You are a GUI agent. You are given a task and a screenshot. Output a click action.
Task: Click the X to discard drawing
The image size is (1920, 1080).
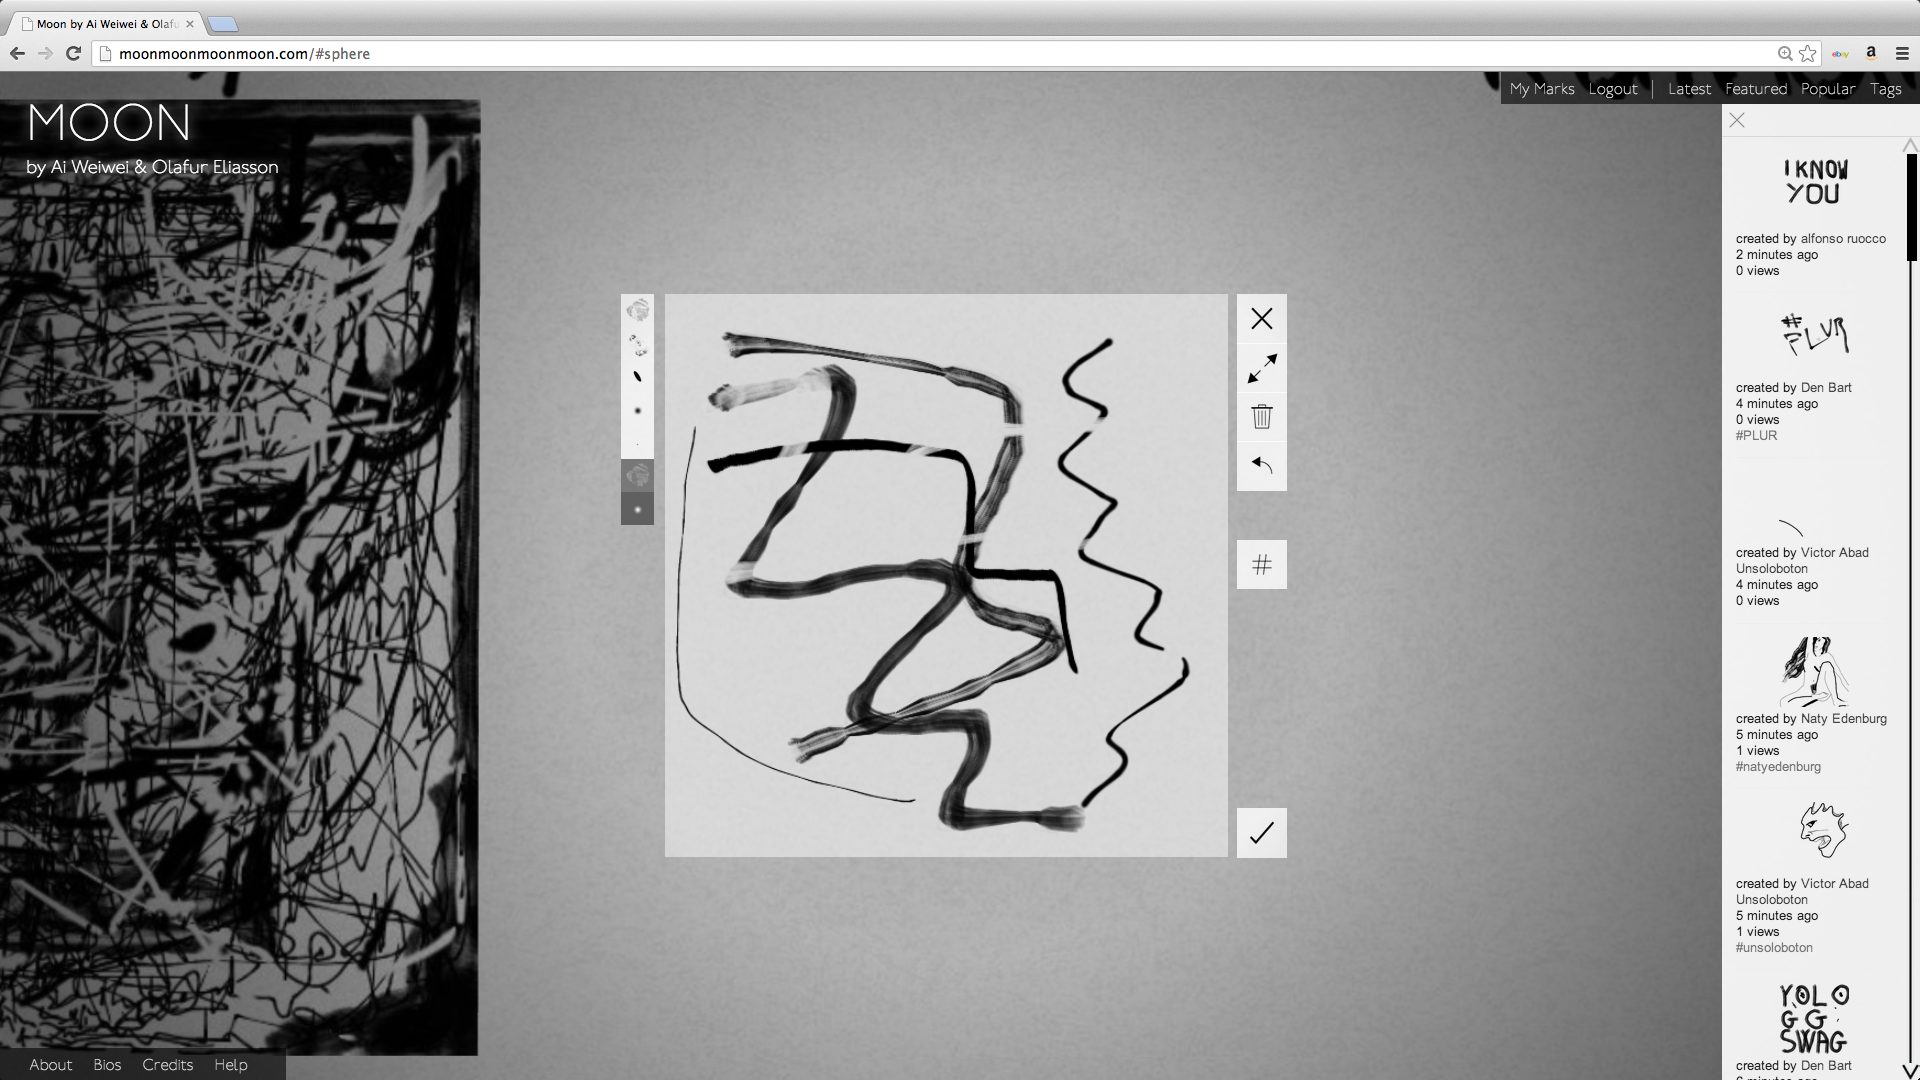tap(1261, 318)
